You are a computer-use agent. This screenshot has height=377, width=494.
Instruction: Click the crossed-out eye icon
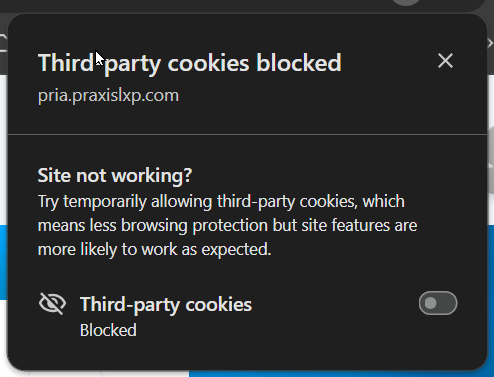52,303
